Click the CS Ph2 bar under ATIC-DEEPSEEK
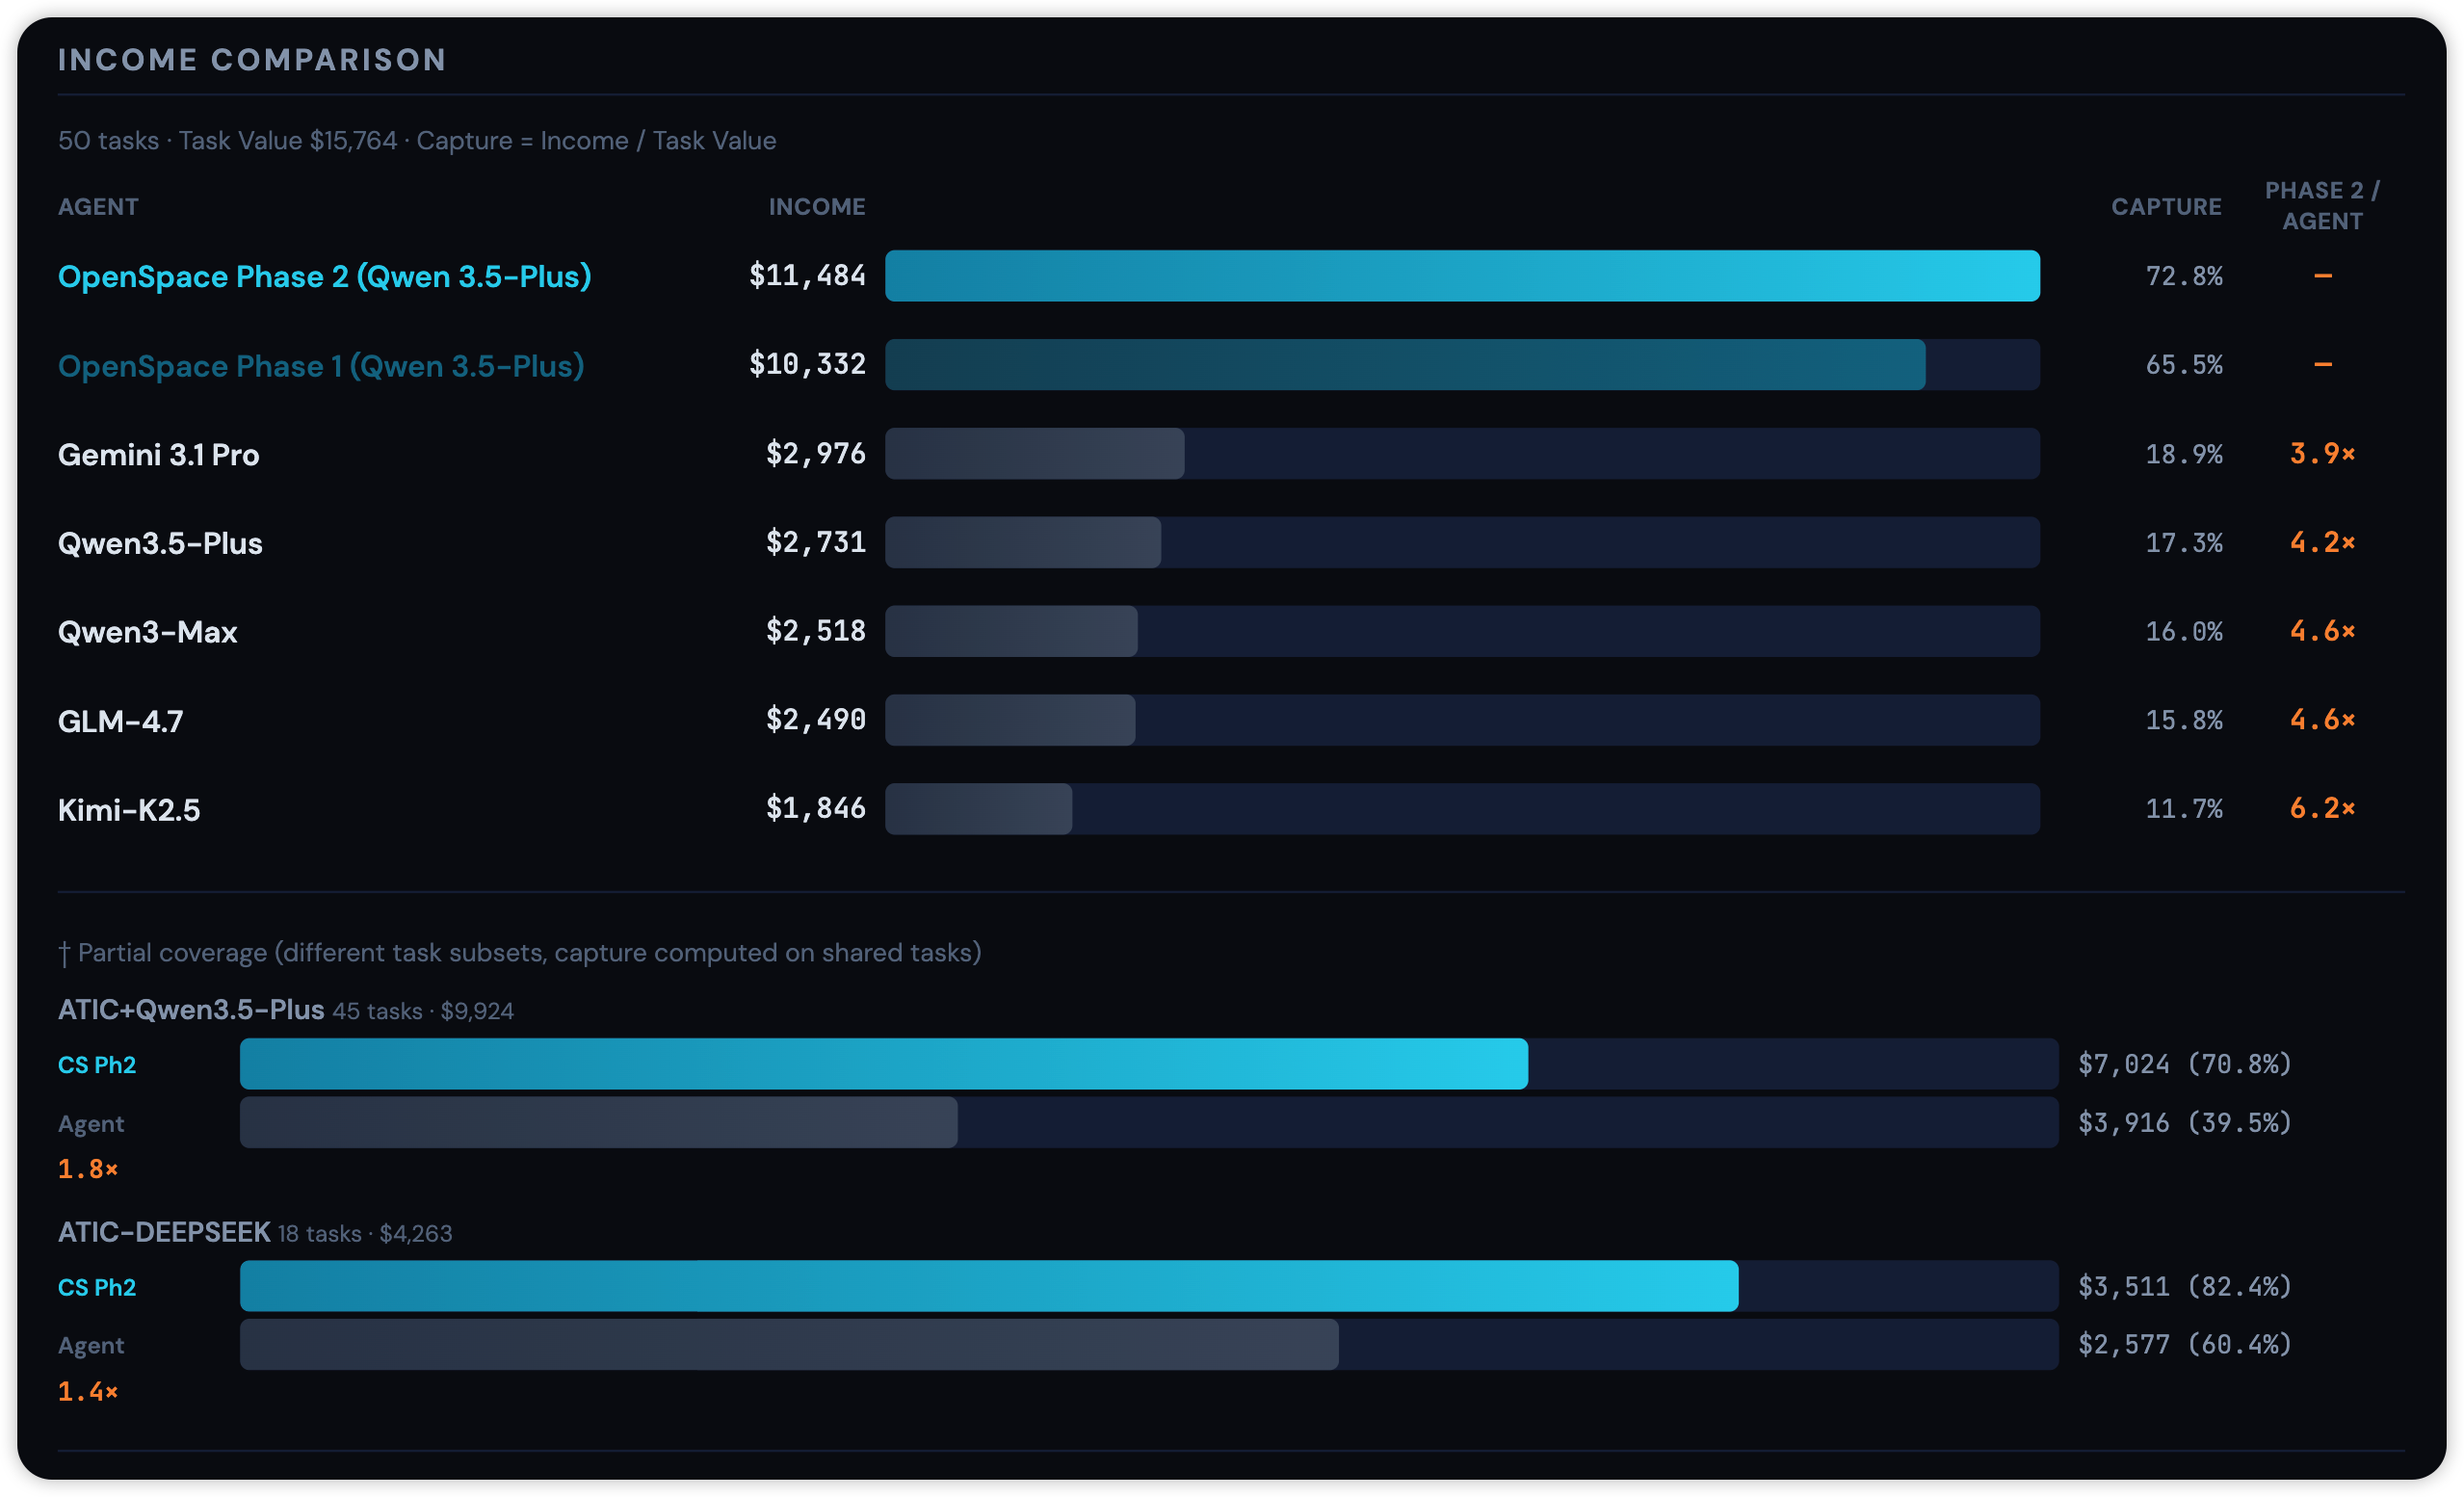The height and width of the screenshot is (1497, 2464). coord(988,1286)
